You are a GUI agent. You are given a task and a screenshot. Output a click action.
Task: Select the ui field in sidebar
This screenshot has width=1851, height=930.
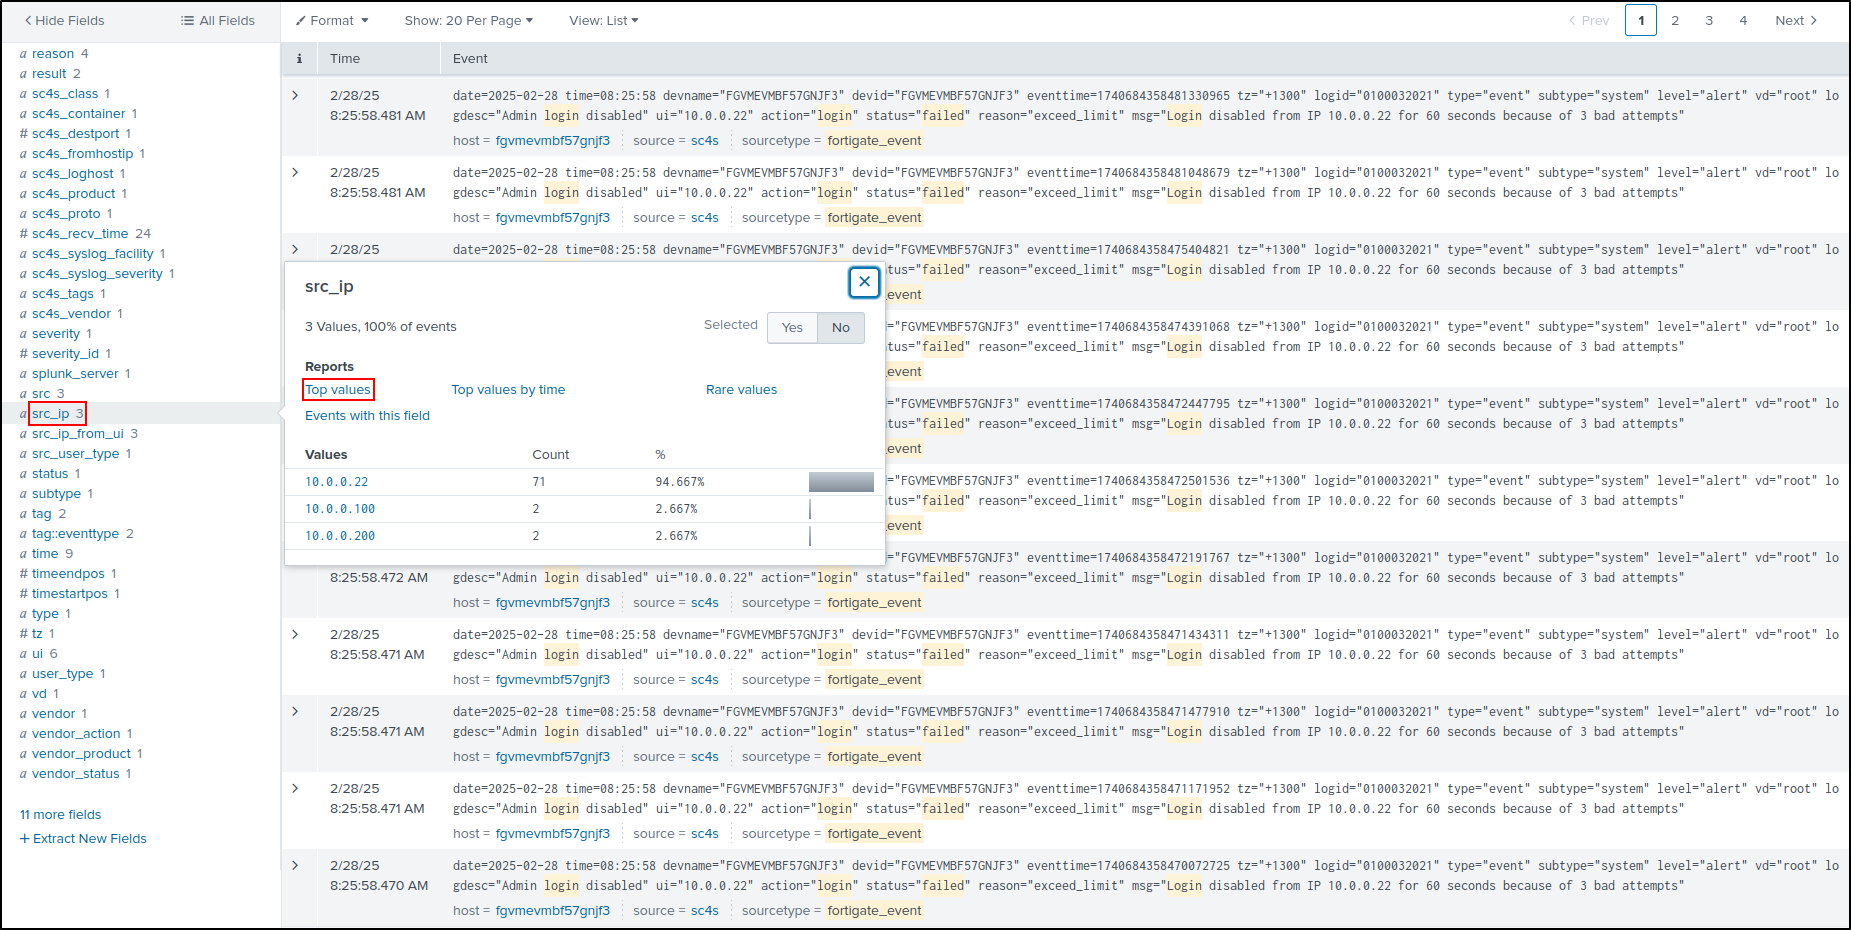pos(37,654)
